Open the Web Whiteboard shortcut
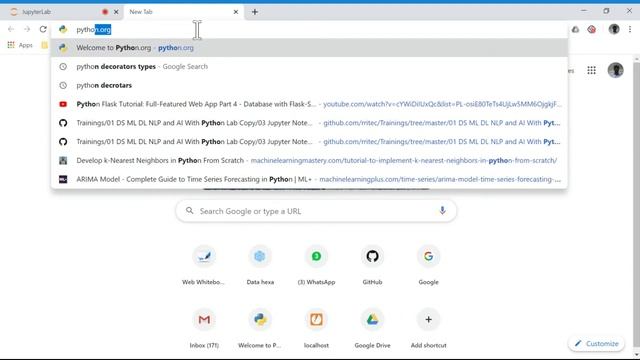Screen dimensions: 640x360 tap(204, 264)
